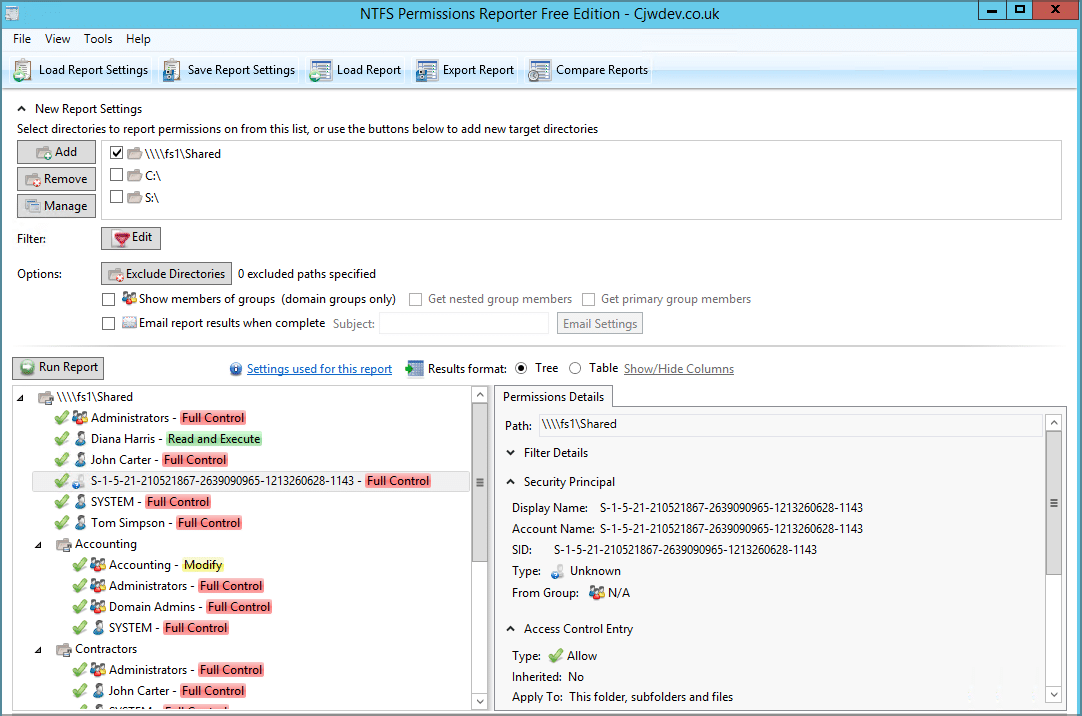Click the folder icon beside C:\ directory

coord(135,175)
